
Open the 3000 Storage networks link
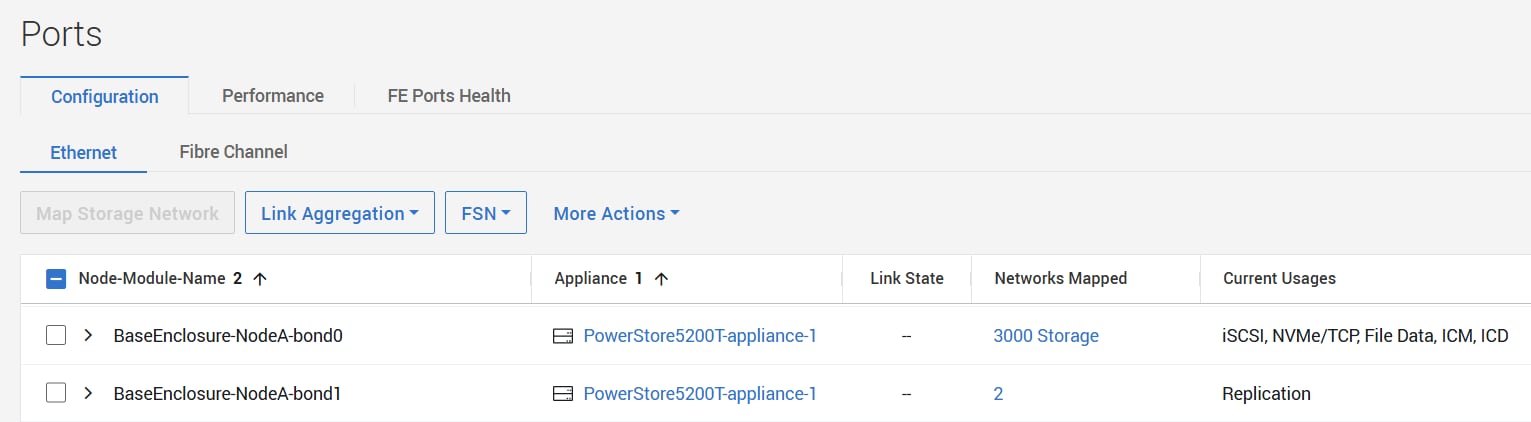[1046, 336]
